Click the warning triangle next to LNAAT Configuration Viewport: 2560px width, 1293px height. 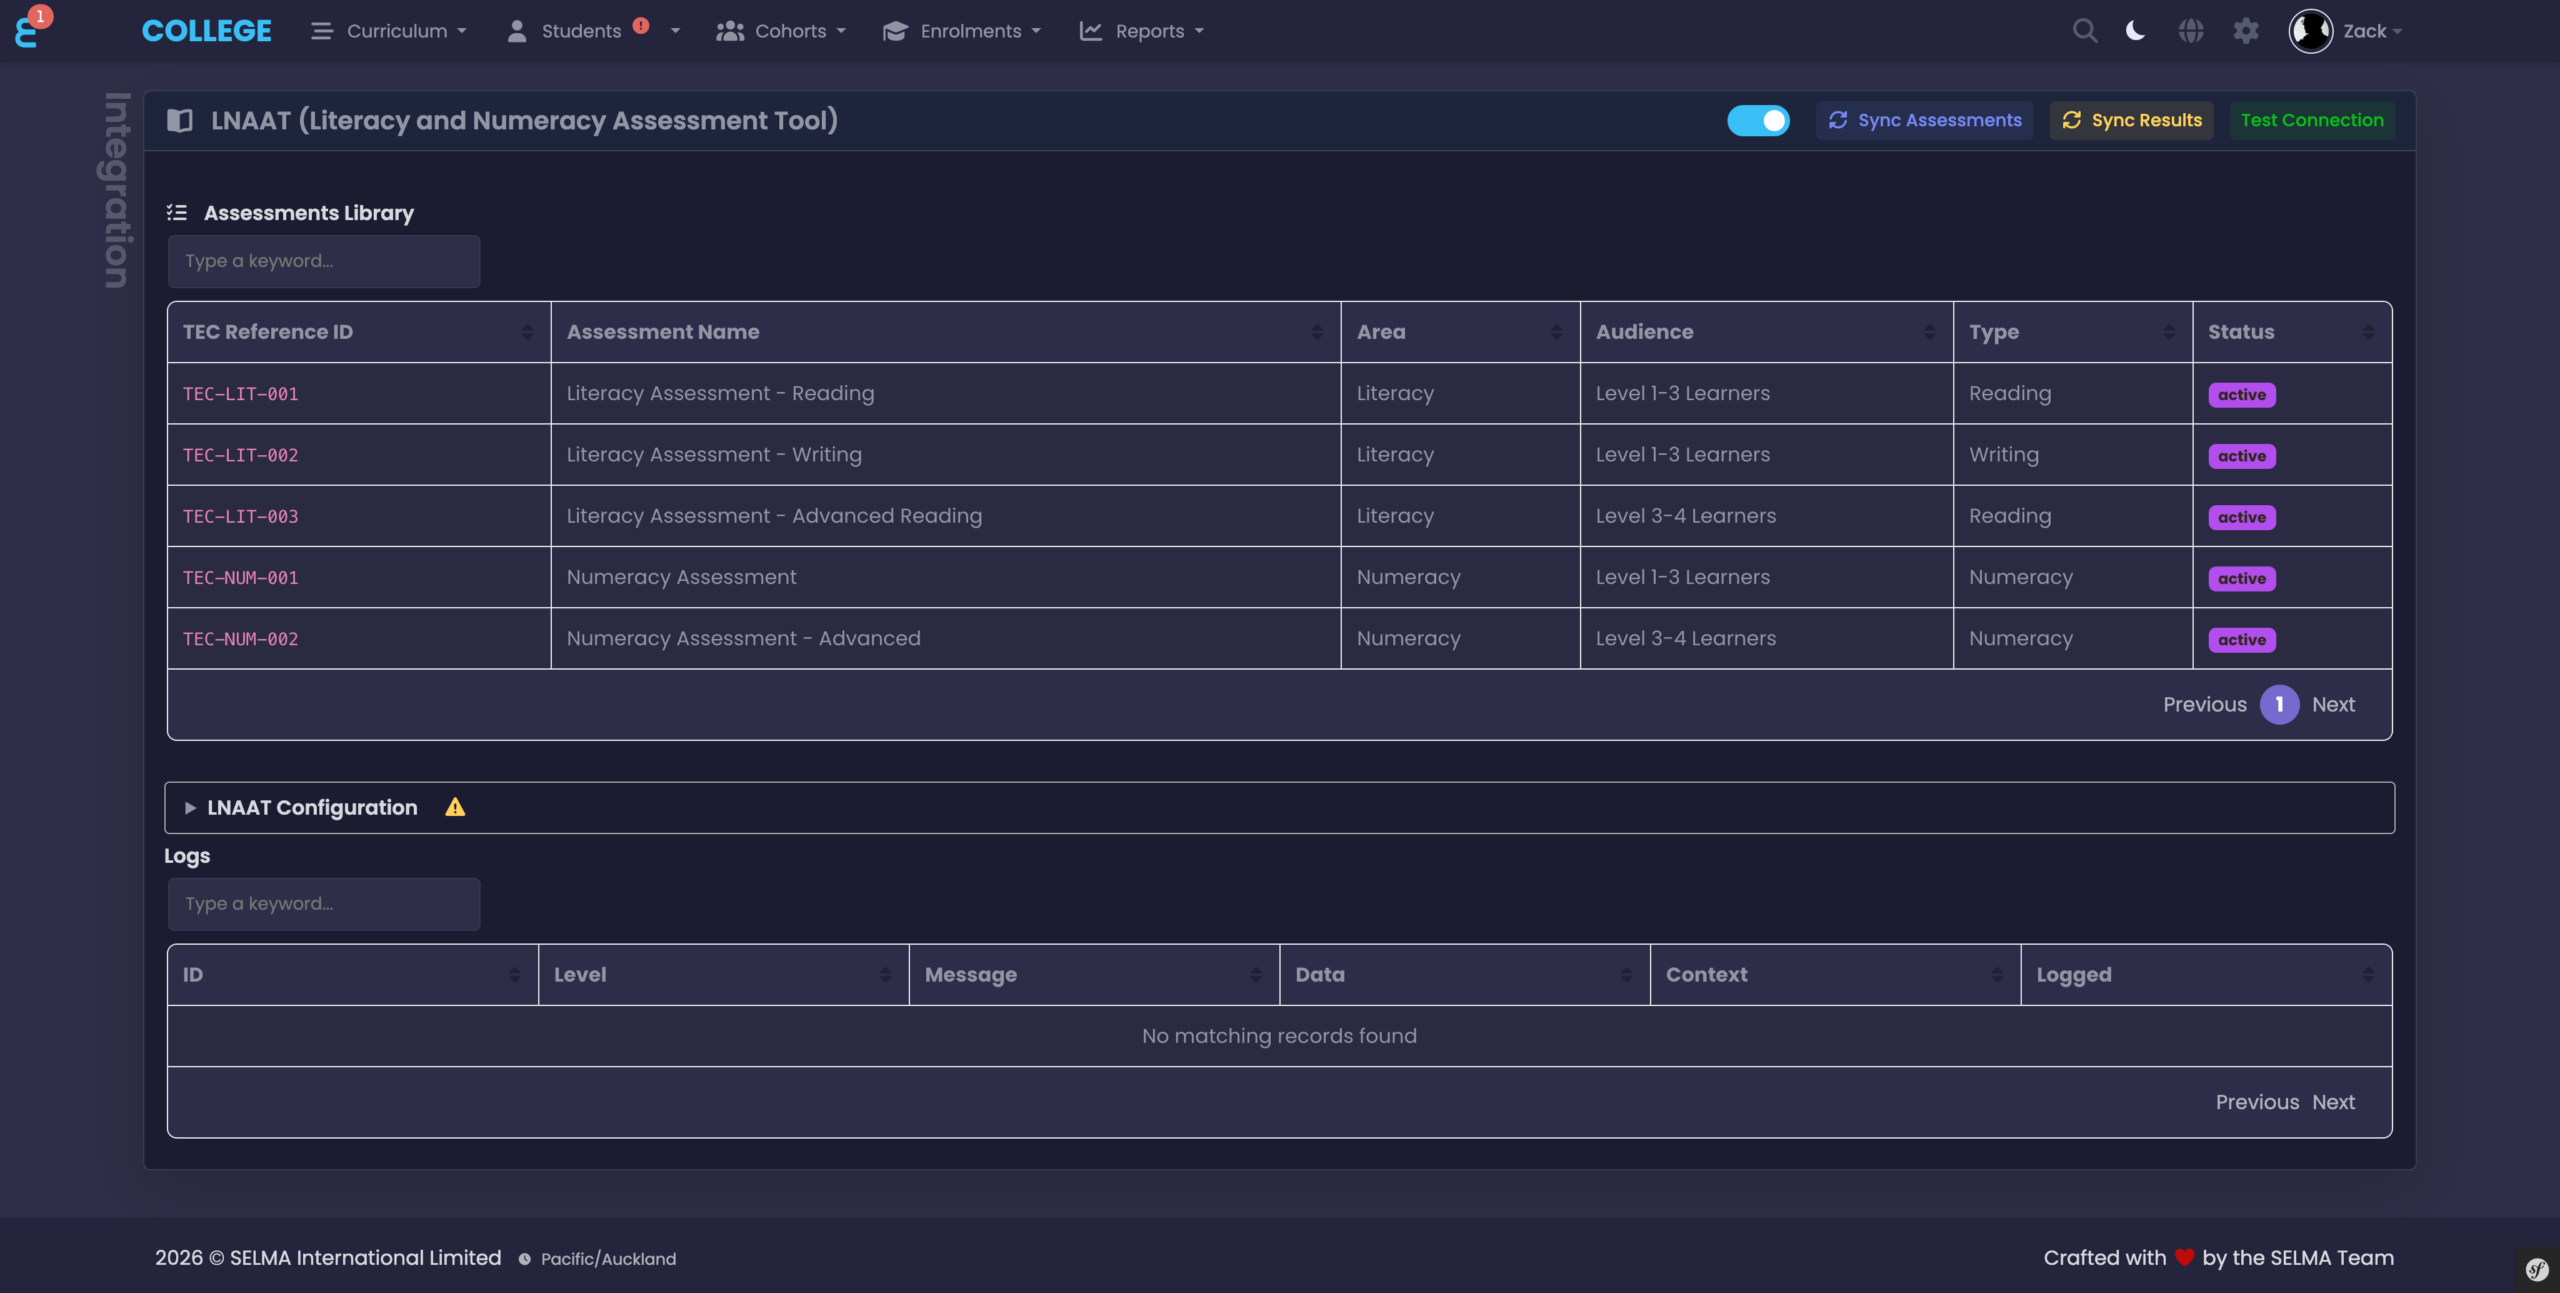pos(456,807)
